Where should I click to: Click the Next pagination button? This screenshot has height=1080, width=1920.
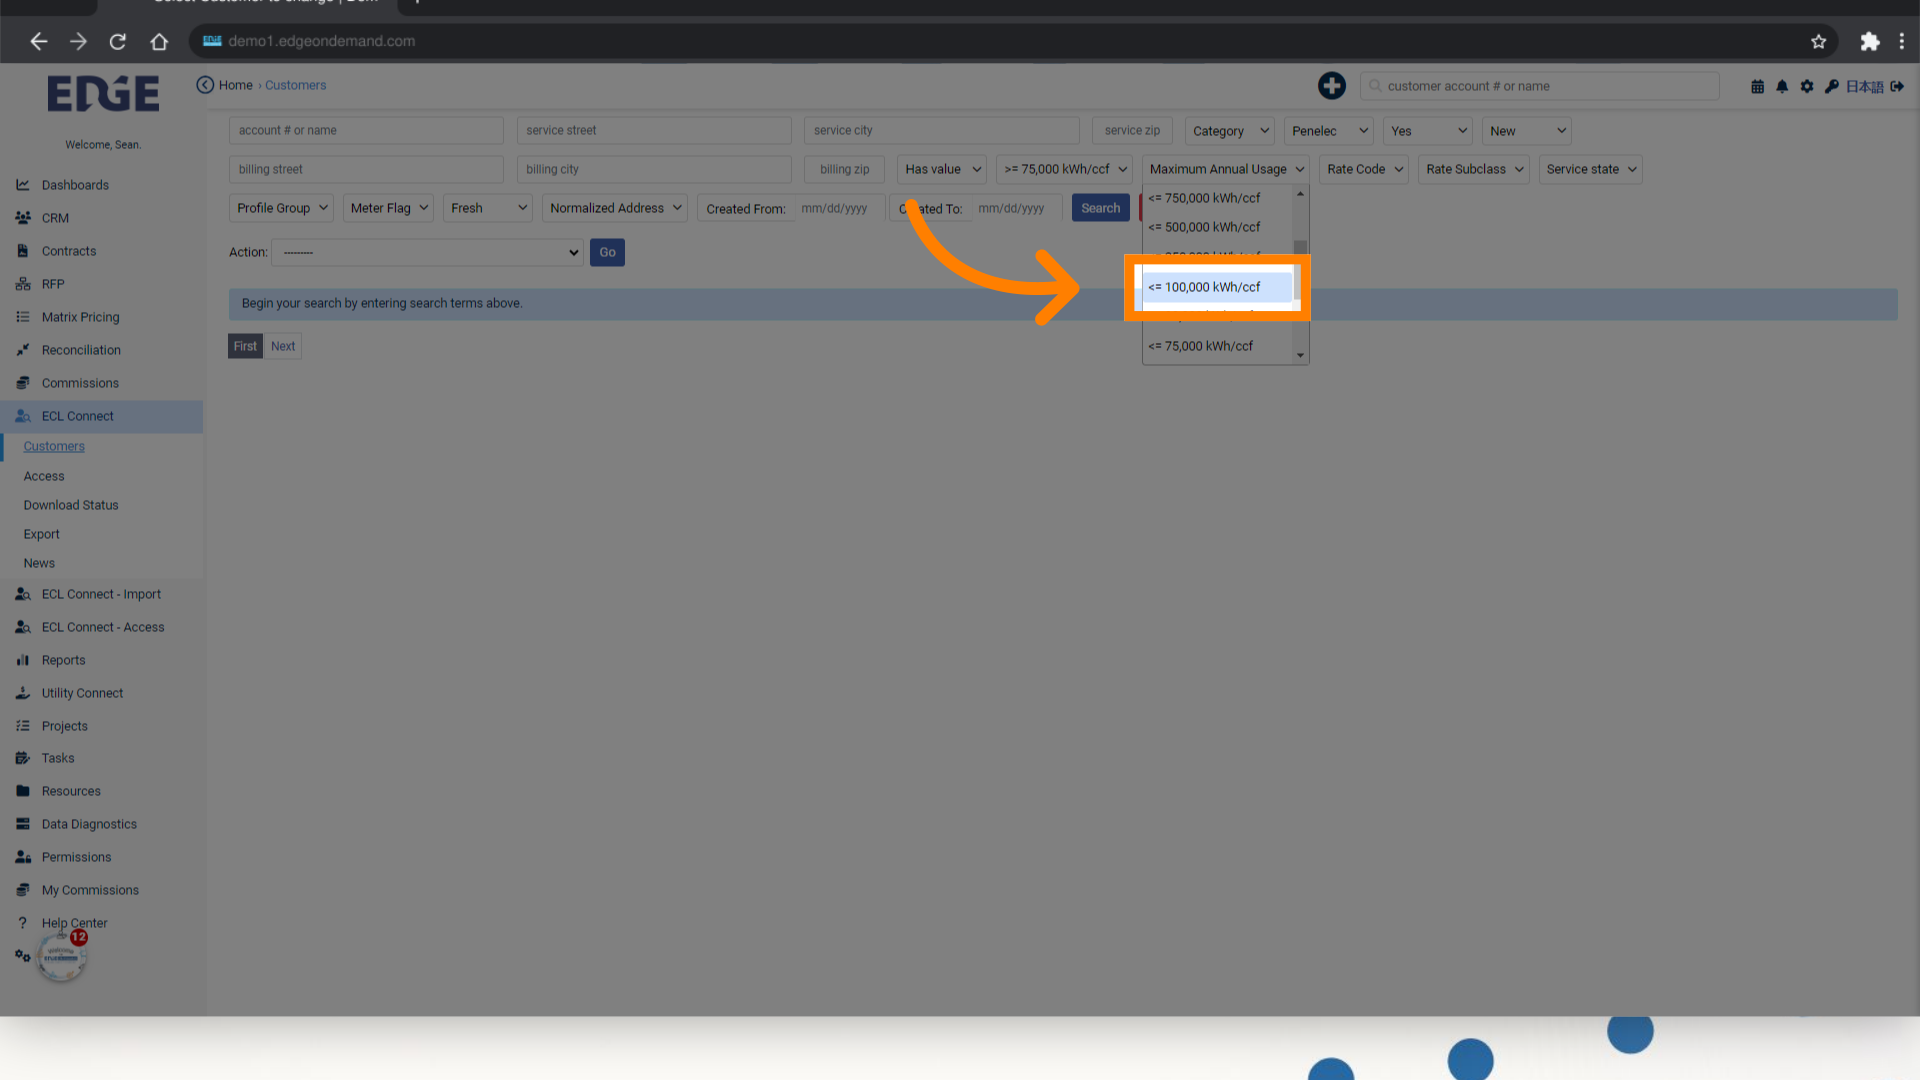283,346
